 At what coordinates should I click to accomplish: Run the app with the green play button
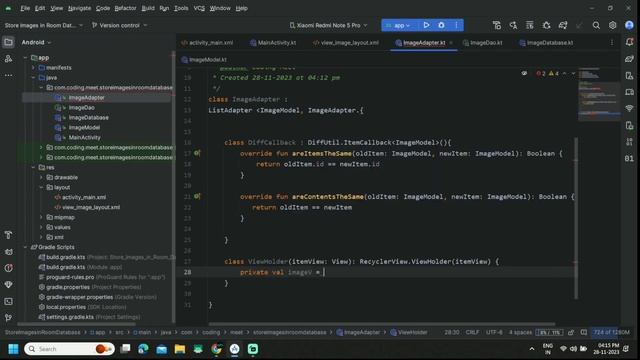(x=426, y=25)
